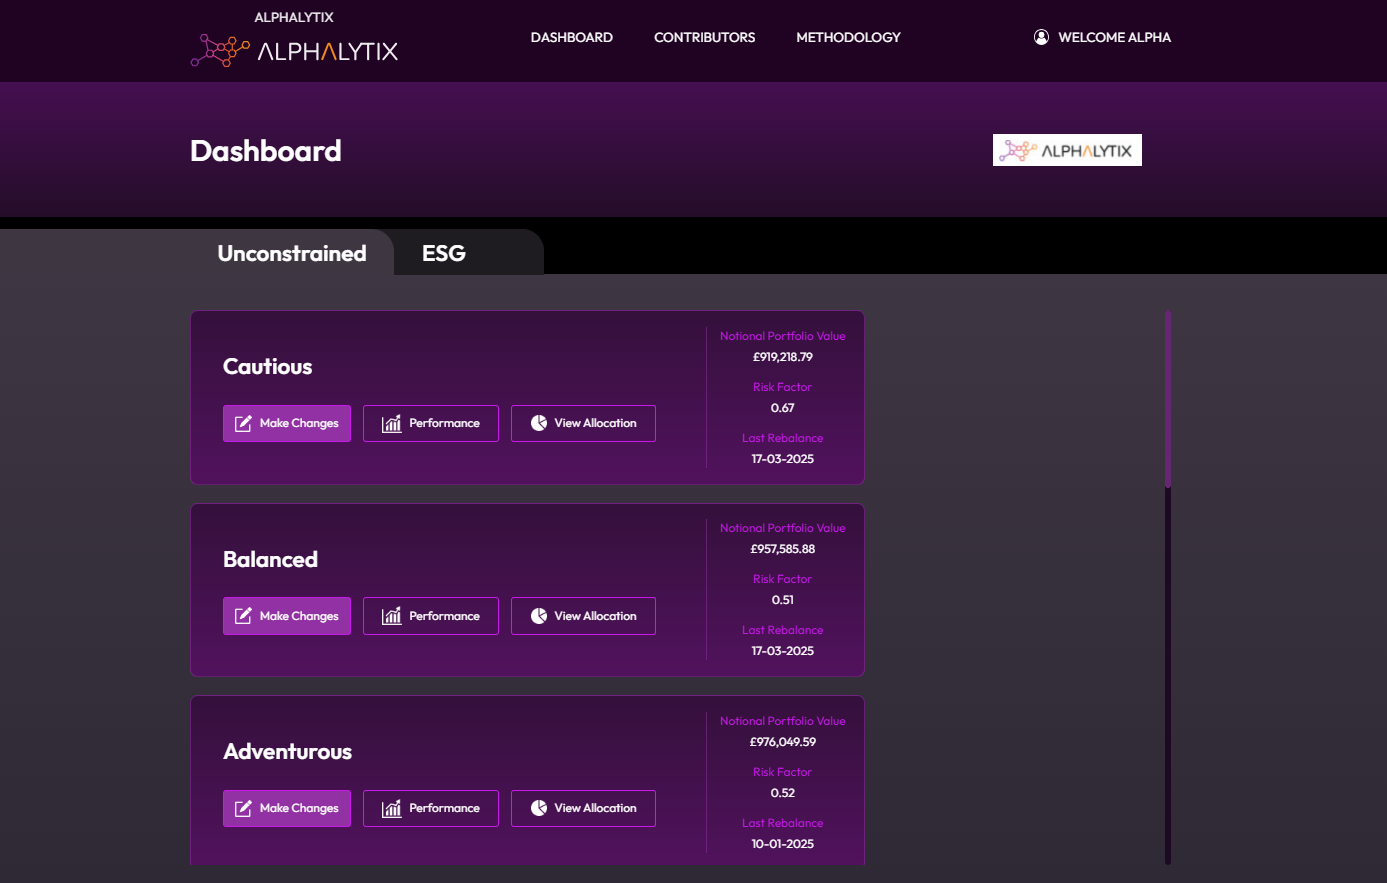Click the bar chart icon for Adventurous

pos(392,809)
